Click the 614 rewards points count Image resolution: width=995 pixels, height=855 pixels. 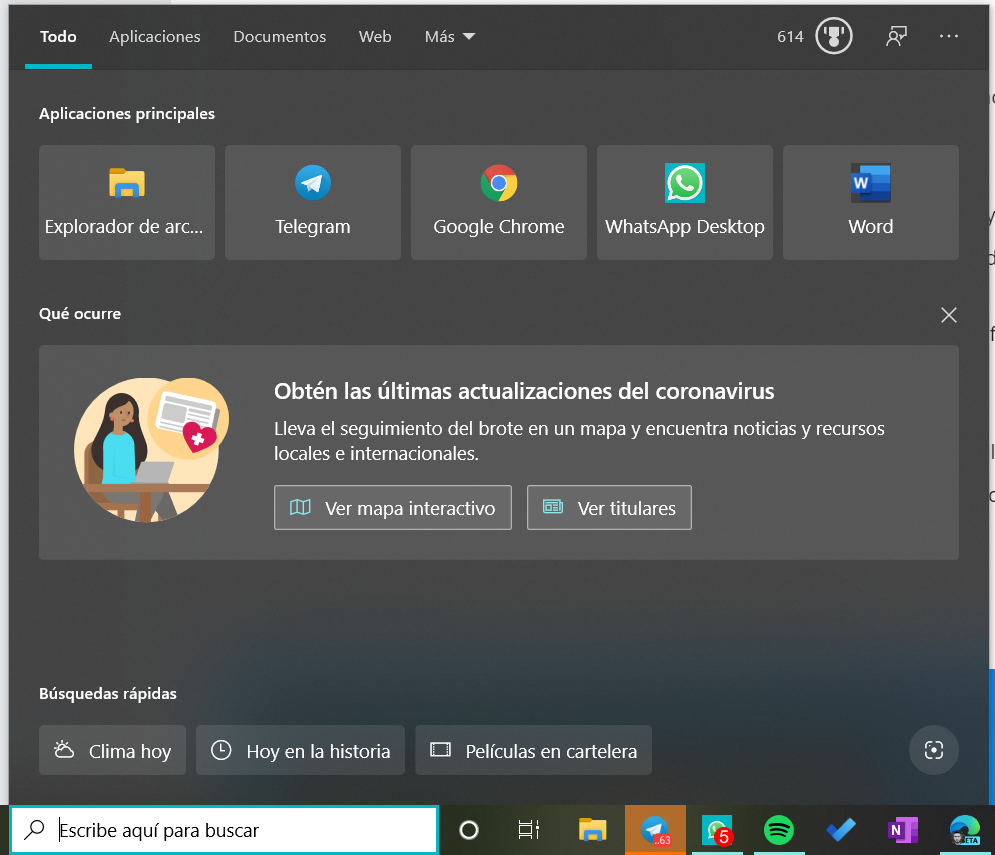pos(790,37)
